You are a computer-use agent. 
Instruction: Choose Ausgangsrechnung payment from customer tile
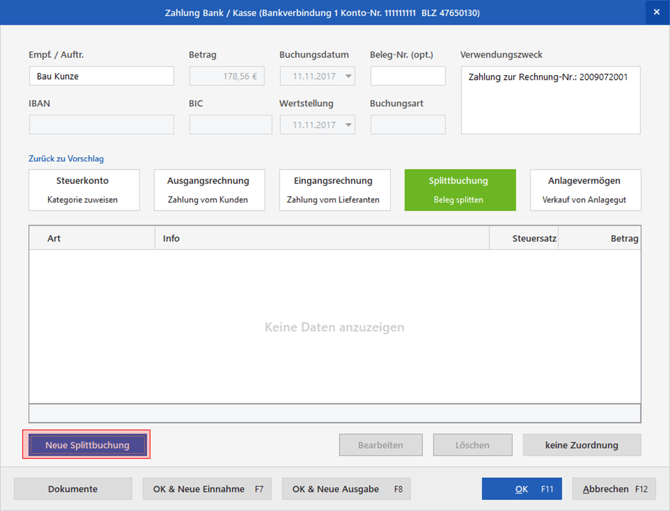coord(209,190)
